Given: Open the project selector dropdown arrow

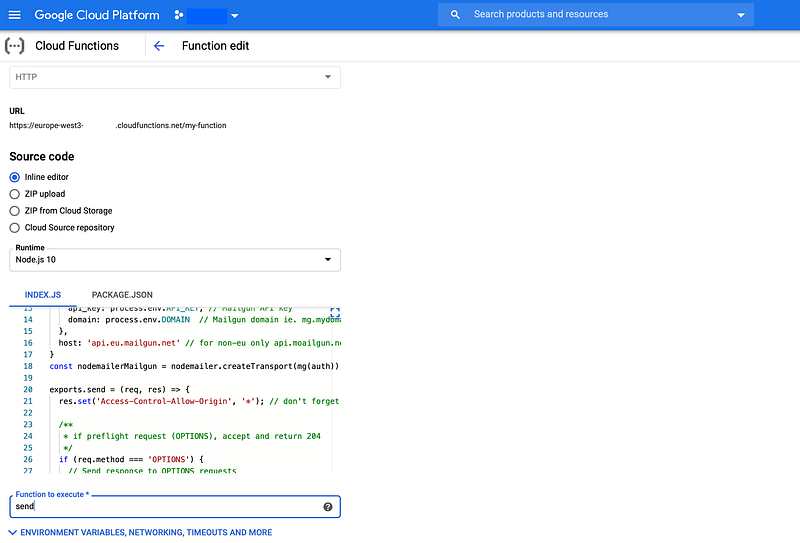Looking at the screenshot, I should (x=235, y=16).
